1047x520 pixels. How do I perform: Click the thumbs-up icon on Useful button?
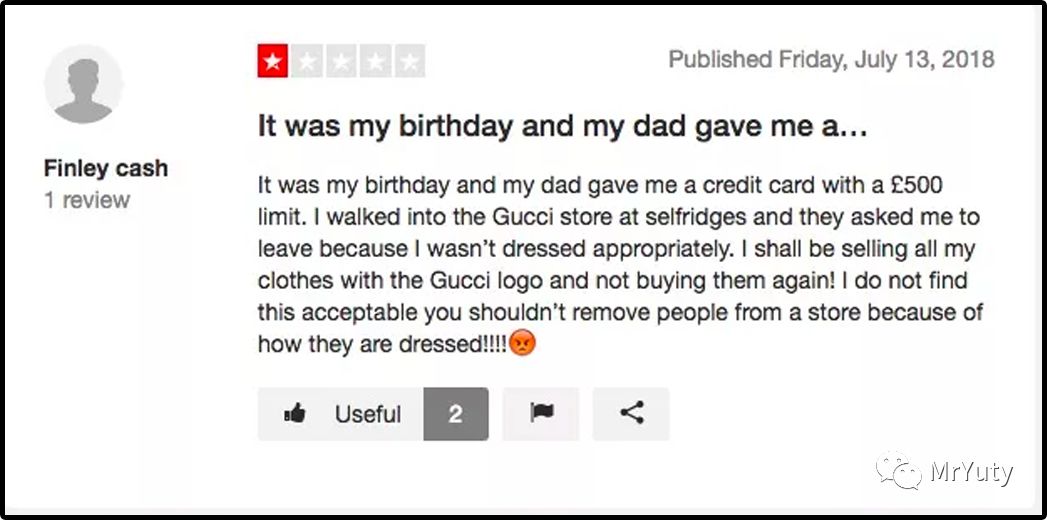pos(295,414)
